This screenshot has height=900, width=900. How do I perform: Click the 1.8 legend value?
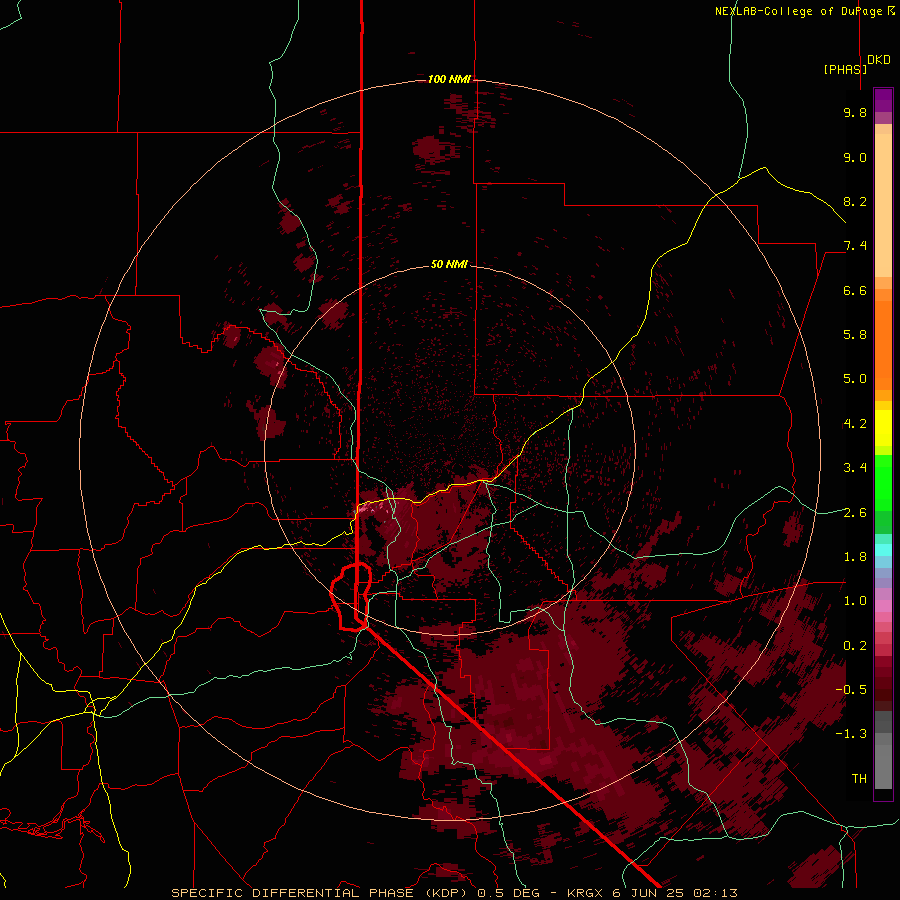pos(855,557)
